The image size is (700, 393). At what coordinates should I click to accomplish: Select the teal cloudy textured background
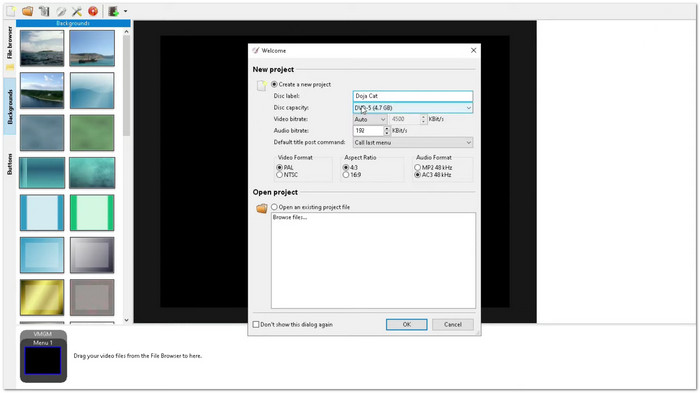[x=92, y=172]
